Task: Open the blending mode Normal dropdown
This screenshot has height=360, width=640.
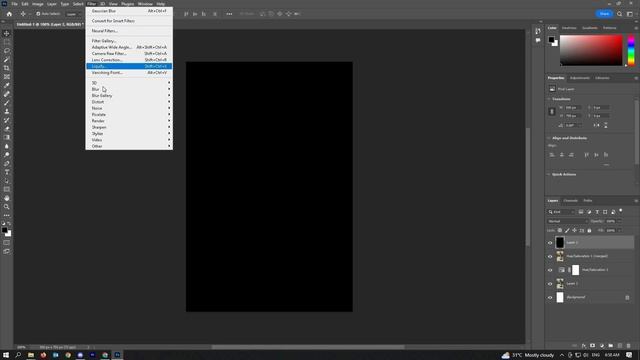Action: [567, 221]
